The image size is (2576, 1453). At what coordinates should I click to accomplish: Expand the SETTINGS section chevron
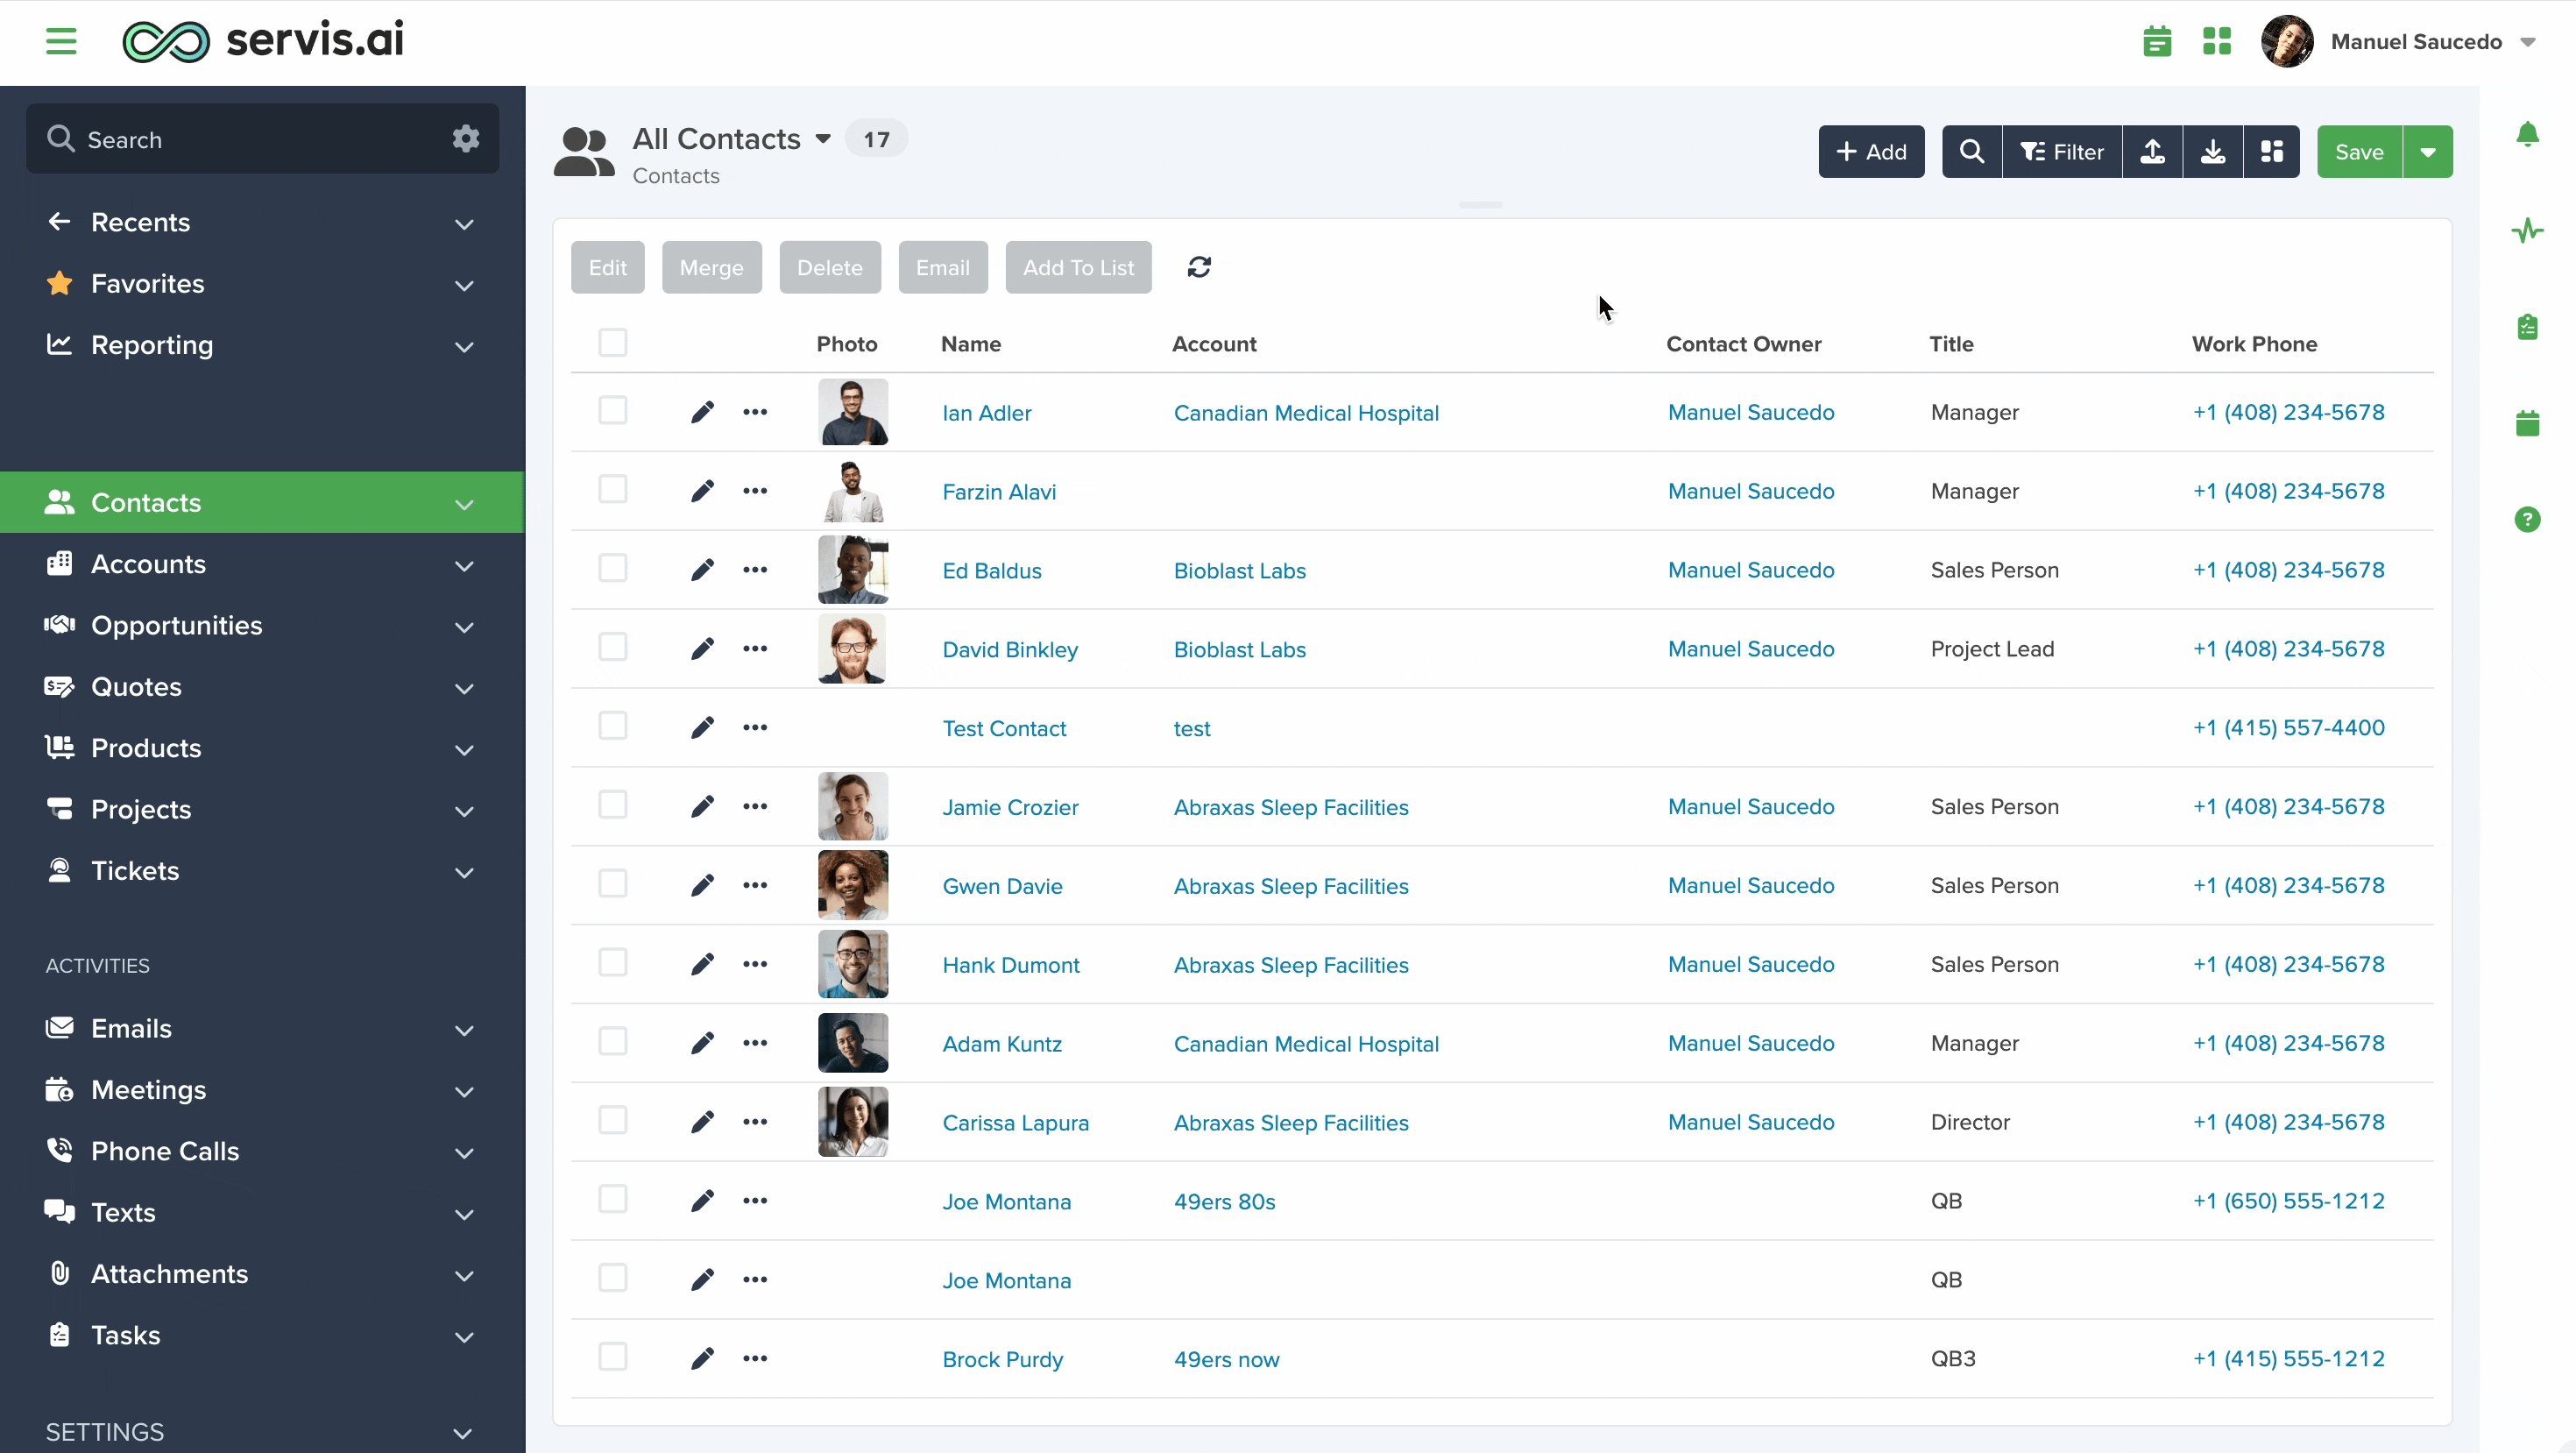click(463, 1433)
